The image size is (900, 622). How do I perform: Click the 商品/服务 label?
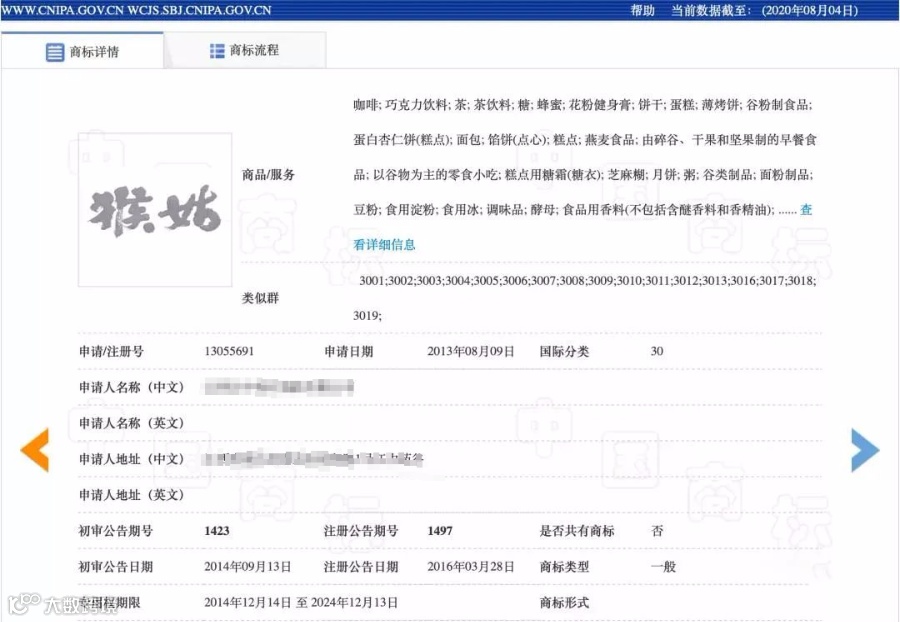click(x=268, y=174)
